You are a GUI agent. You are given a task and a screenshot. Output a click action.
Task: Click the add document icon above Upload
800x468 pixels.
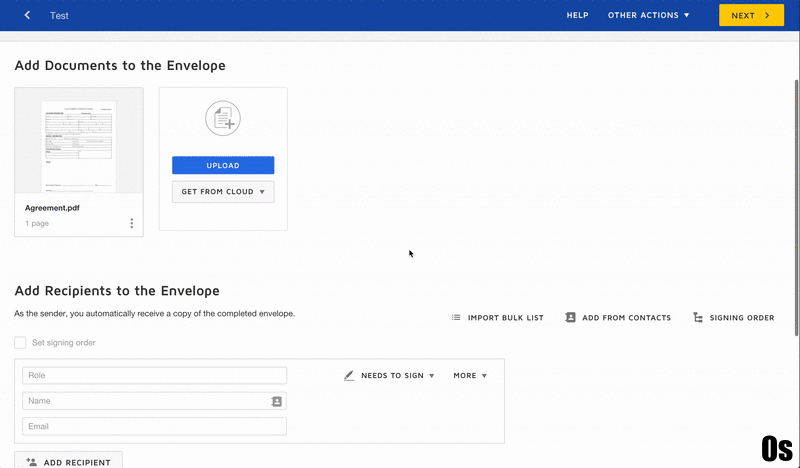pyautogui.click(x=223, y=119)
